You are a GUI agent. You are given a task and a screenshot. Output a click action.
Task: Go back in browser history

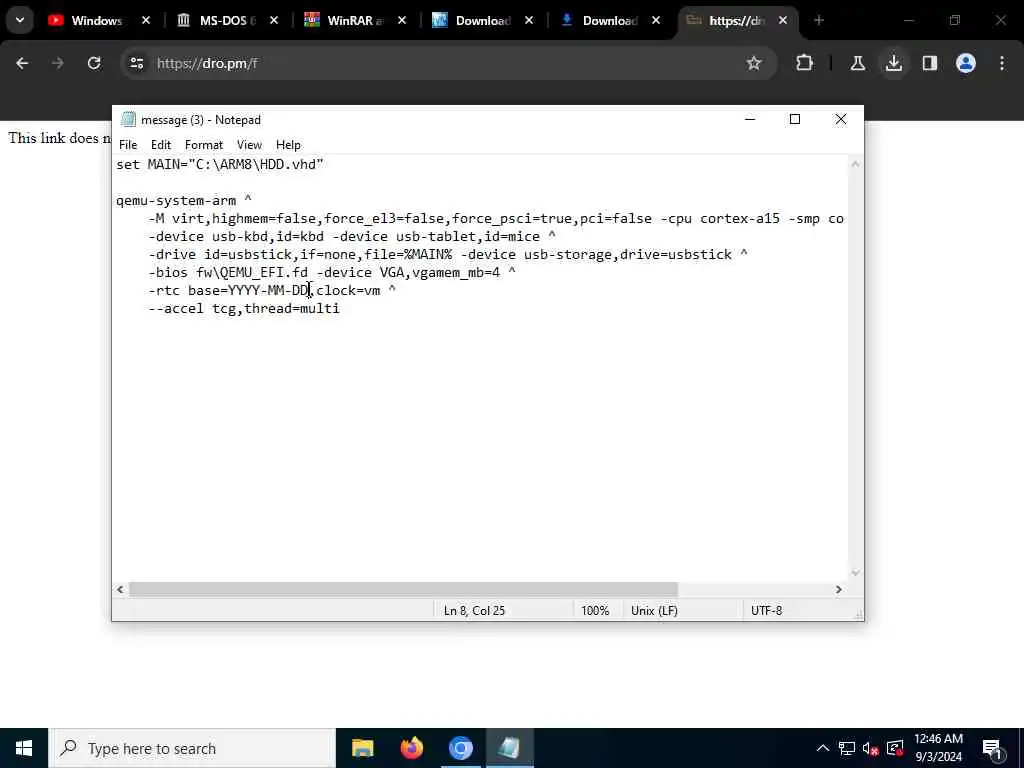coord(22,63)
